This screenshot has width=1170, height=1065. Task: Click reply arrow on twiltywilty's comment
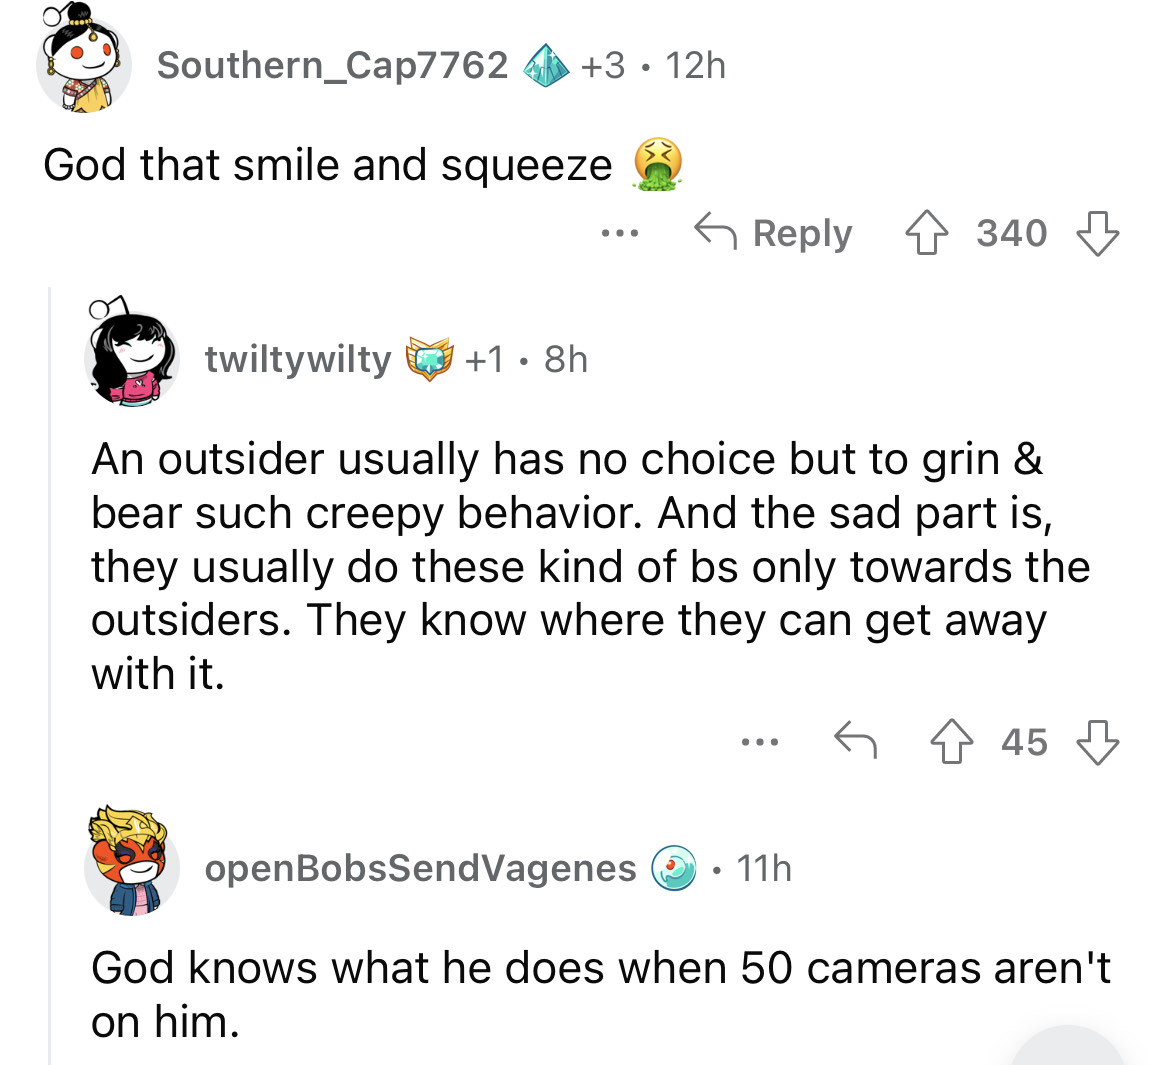[x=855, y=741]
